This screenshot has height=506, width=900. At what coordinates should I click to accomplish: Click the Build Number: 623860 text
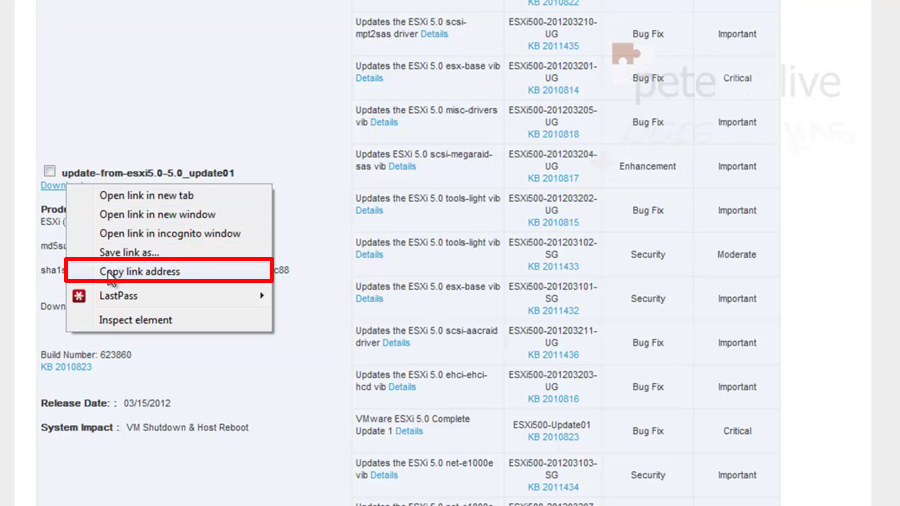tap(86, 355)
